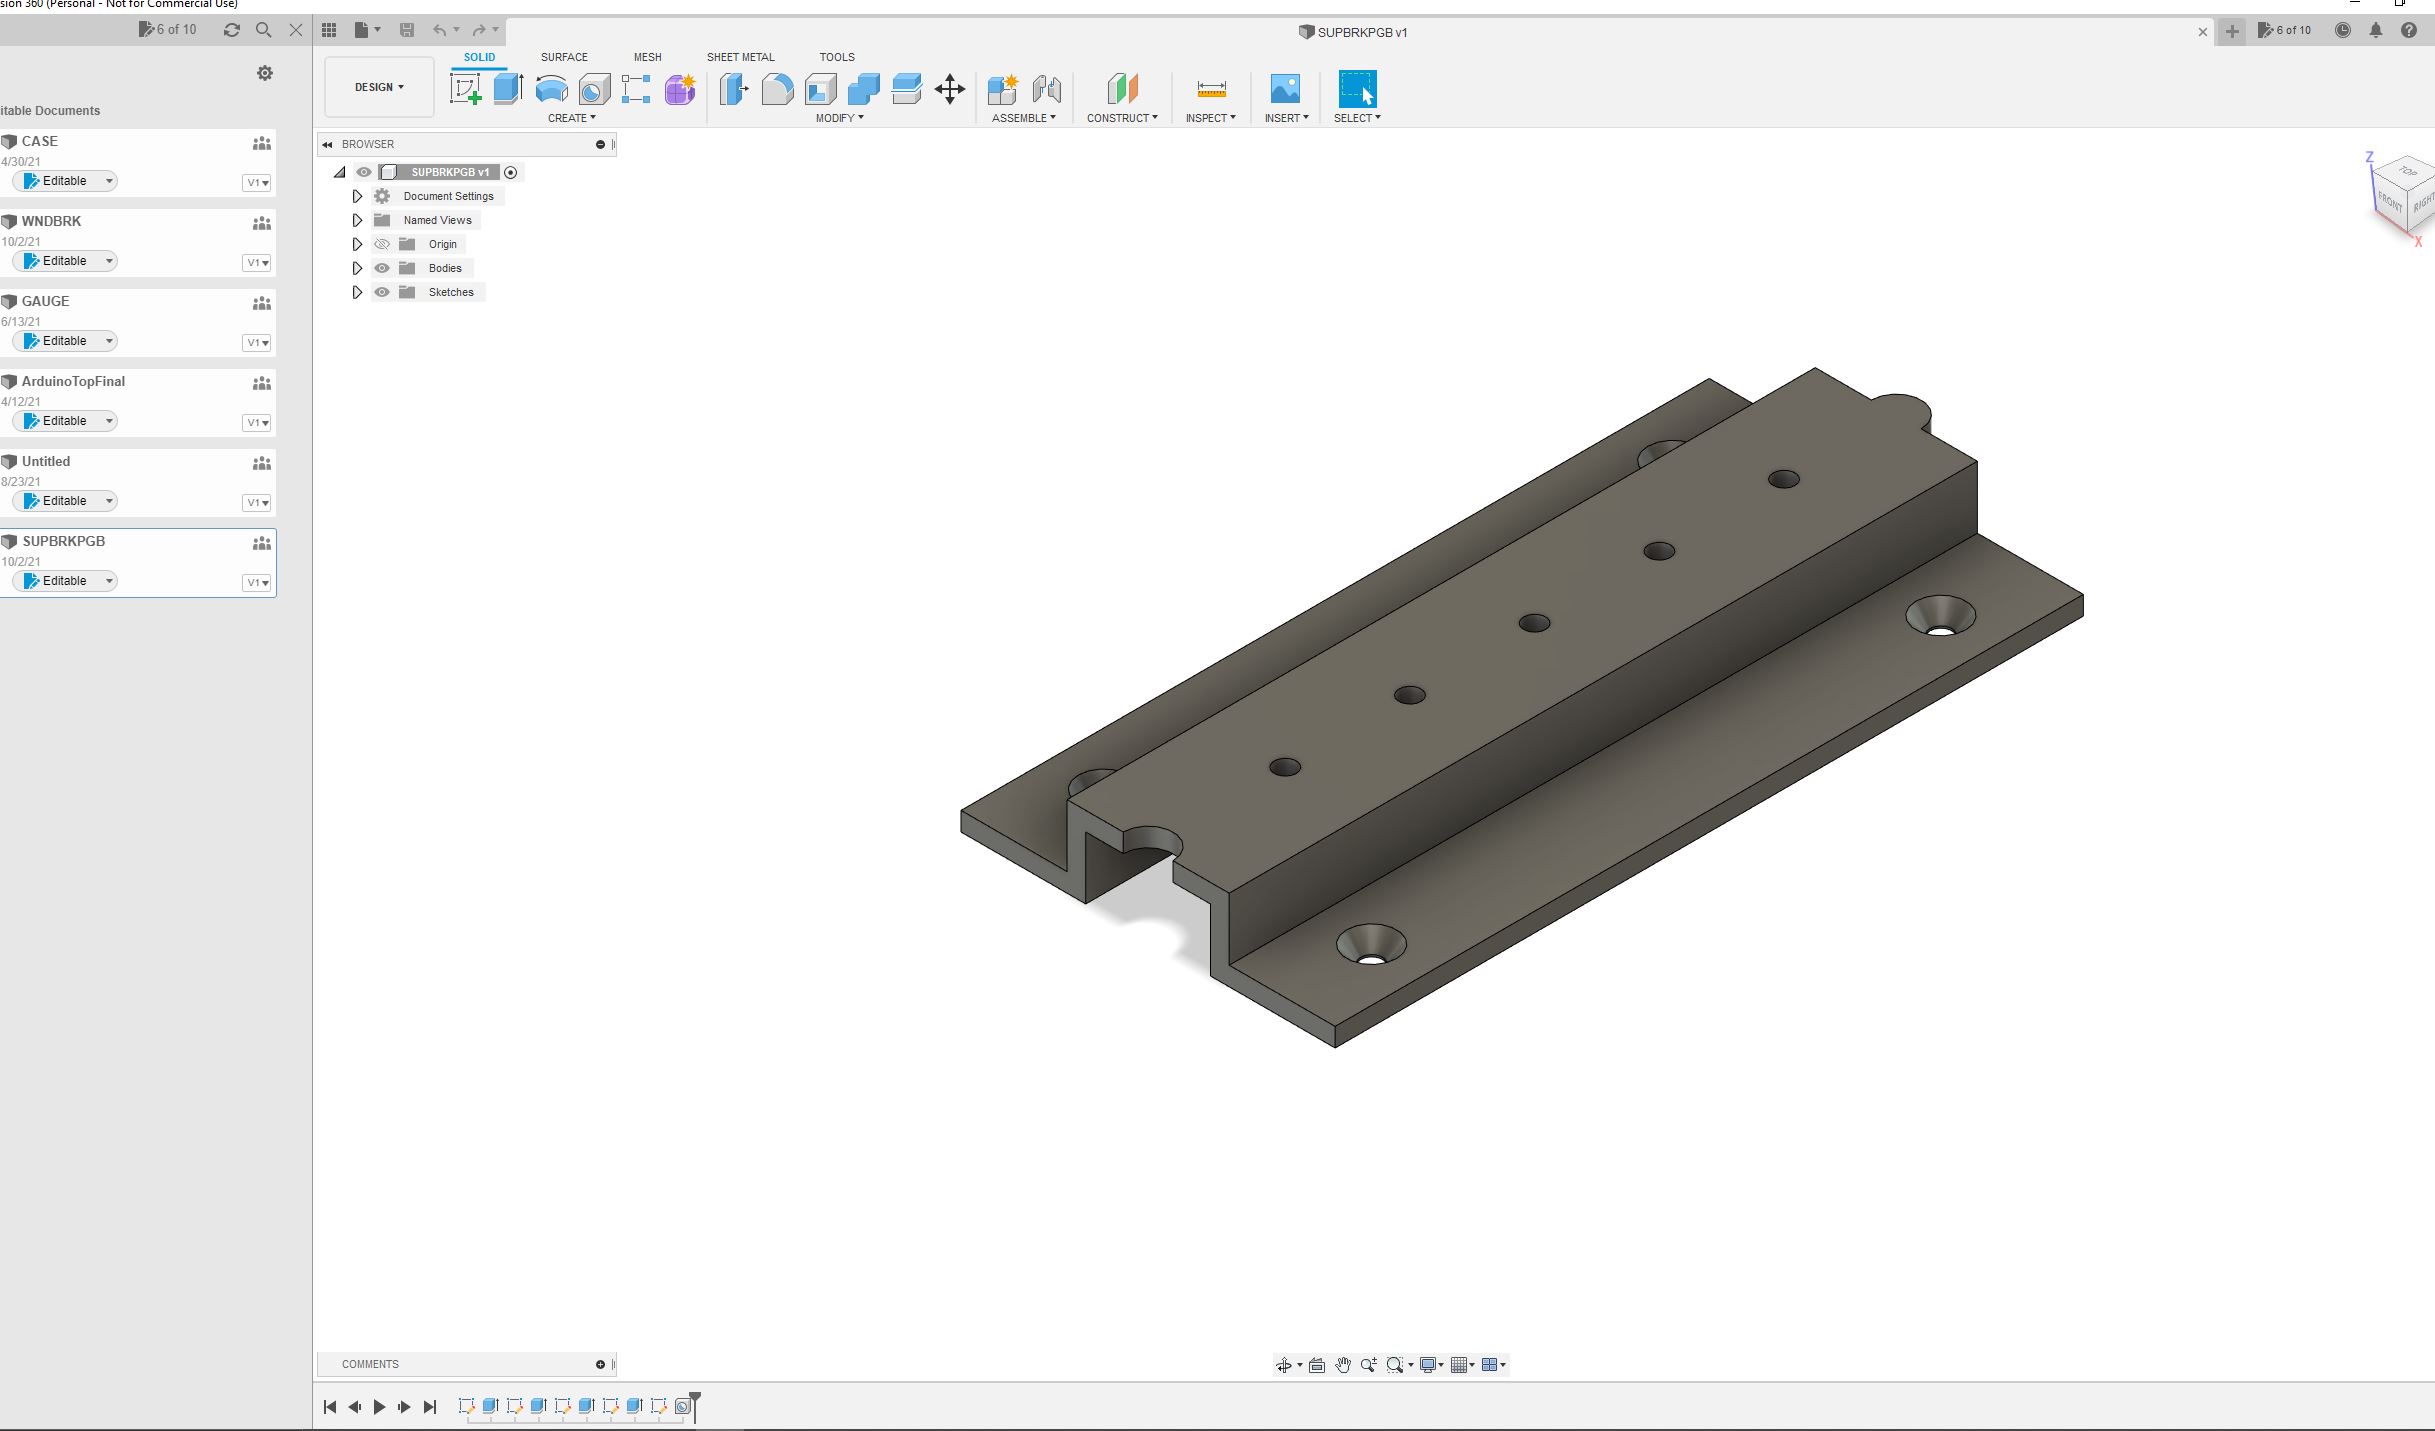
Task: Select the Extrude tool in toolbar
Action: [x=508, y=89]
